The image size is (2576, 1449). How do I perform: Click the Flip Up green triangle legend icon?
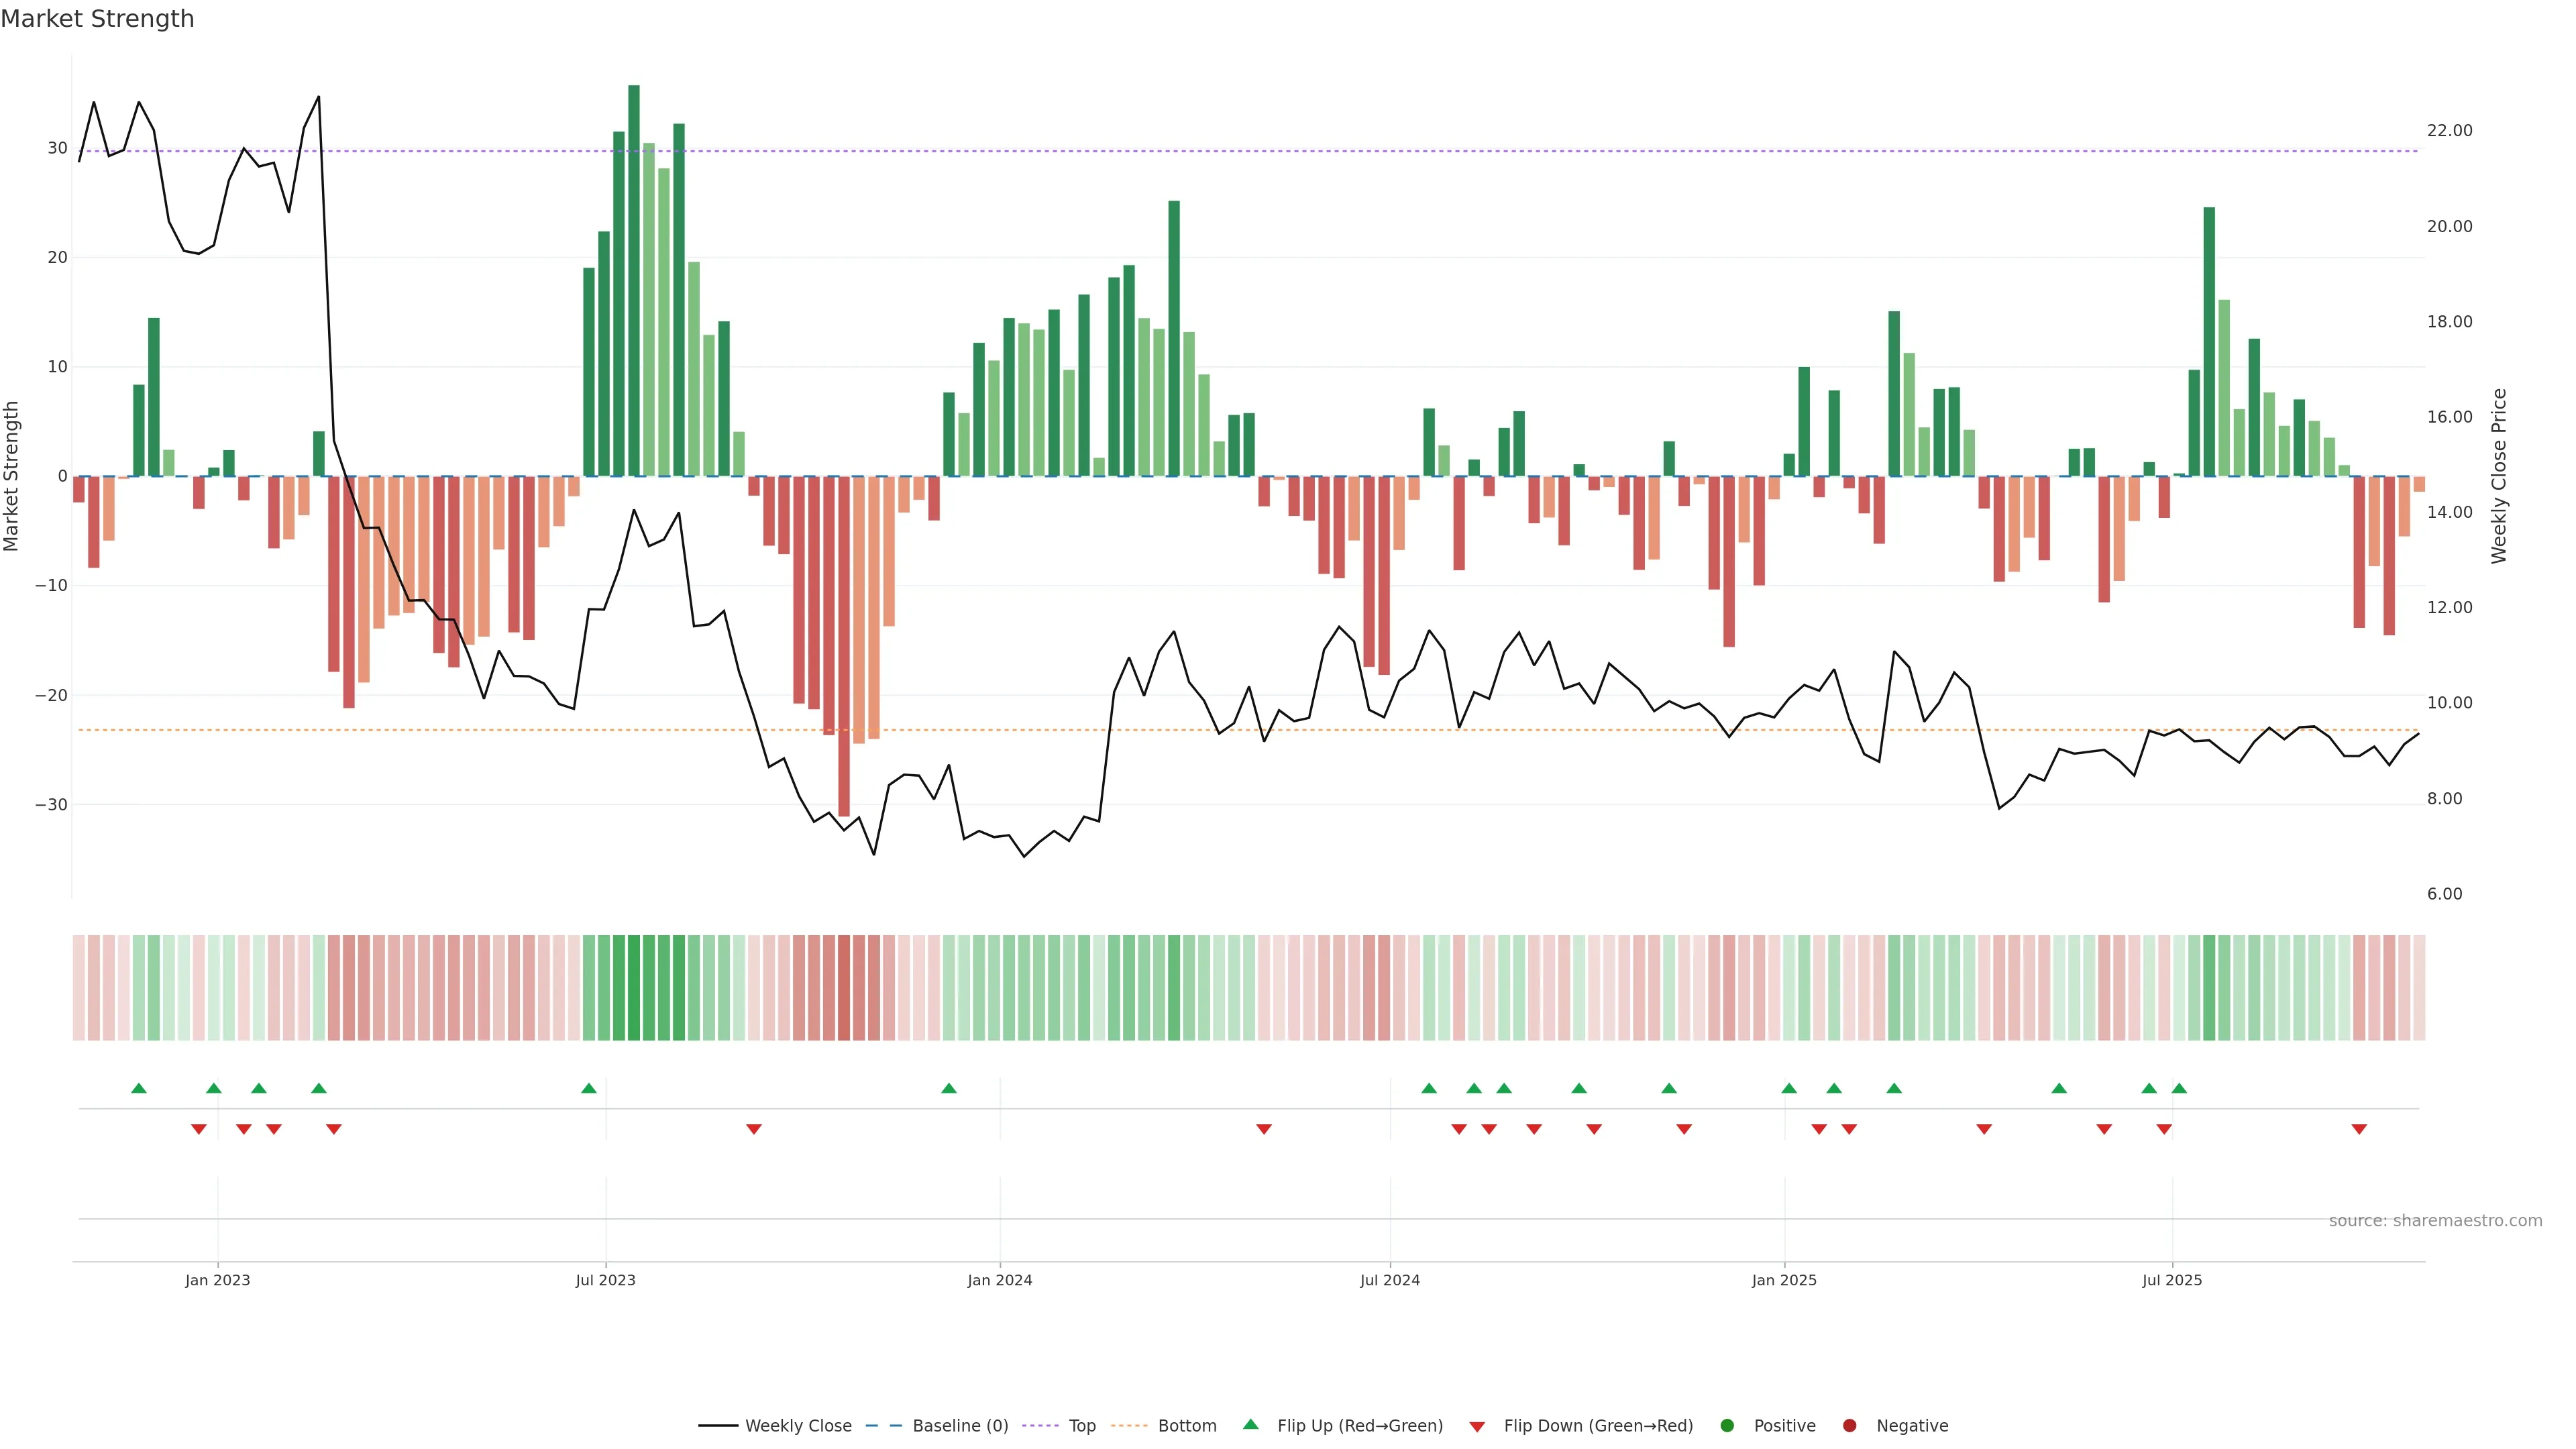[1250, 1424]
